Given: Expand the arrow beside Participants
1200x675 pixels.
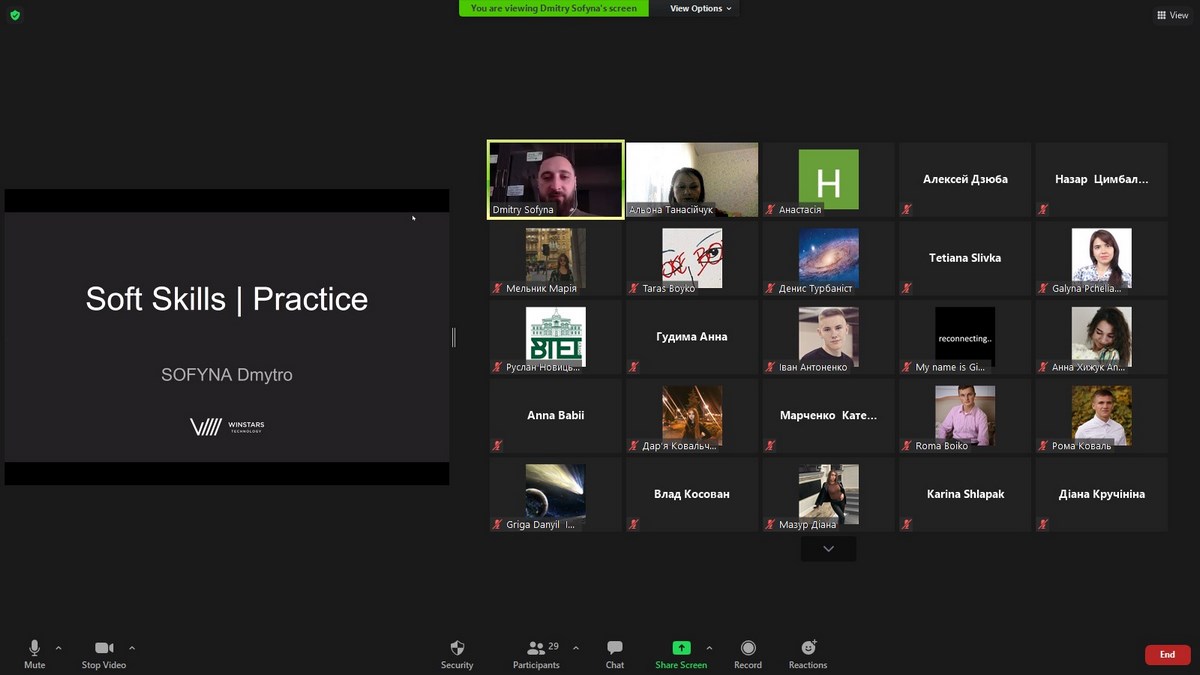Looking at the screenshot, I should [x=575, y=648].
